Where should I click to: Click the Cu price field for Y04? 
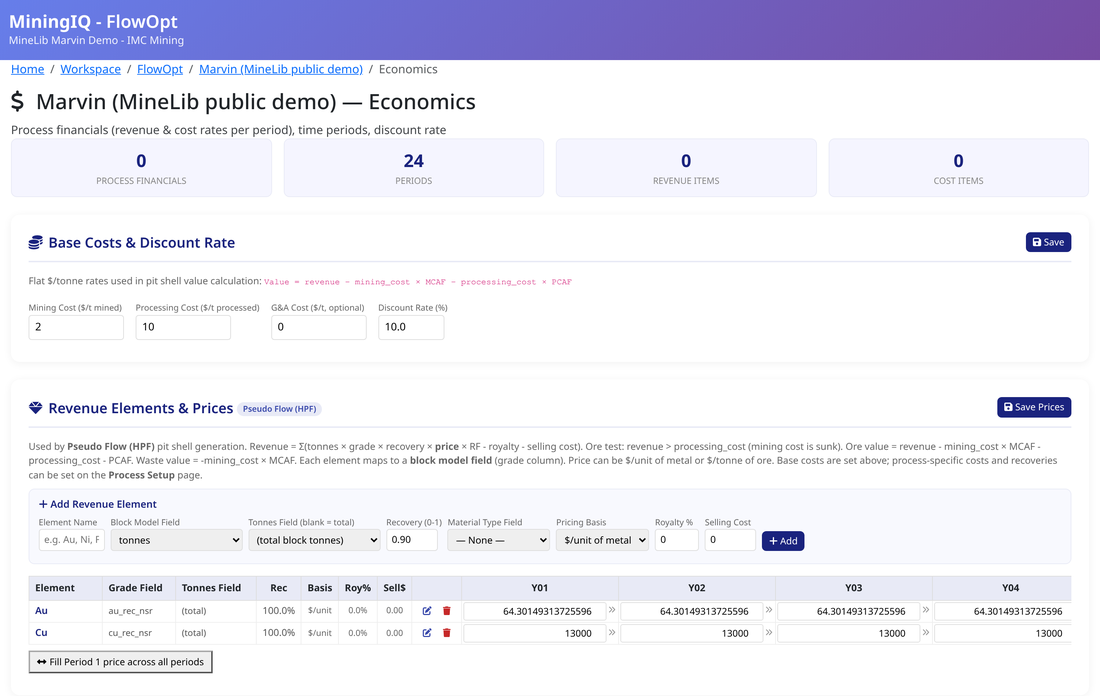point(1003,634)
